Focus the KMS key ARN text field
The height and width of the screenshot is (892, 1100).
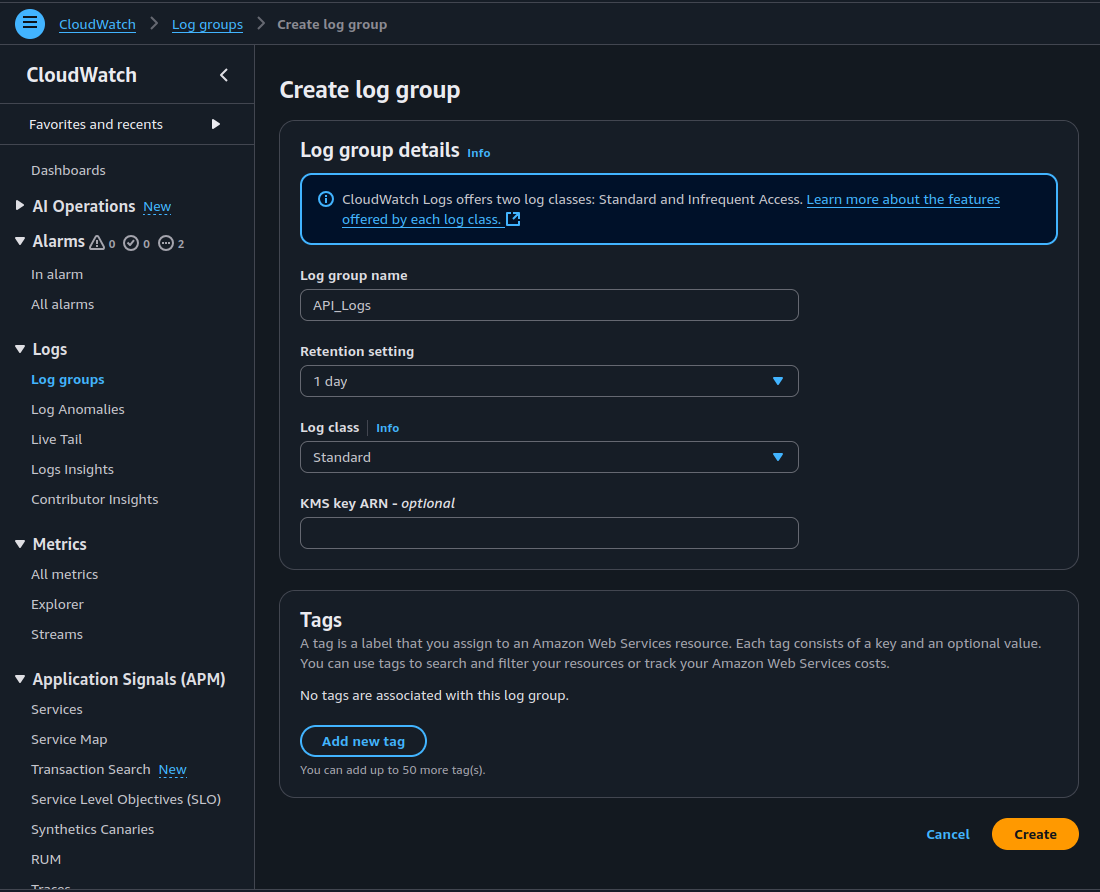tap(549, 533)
